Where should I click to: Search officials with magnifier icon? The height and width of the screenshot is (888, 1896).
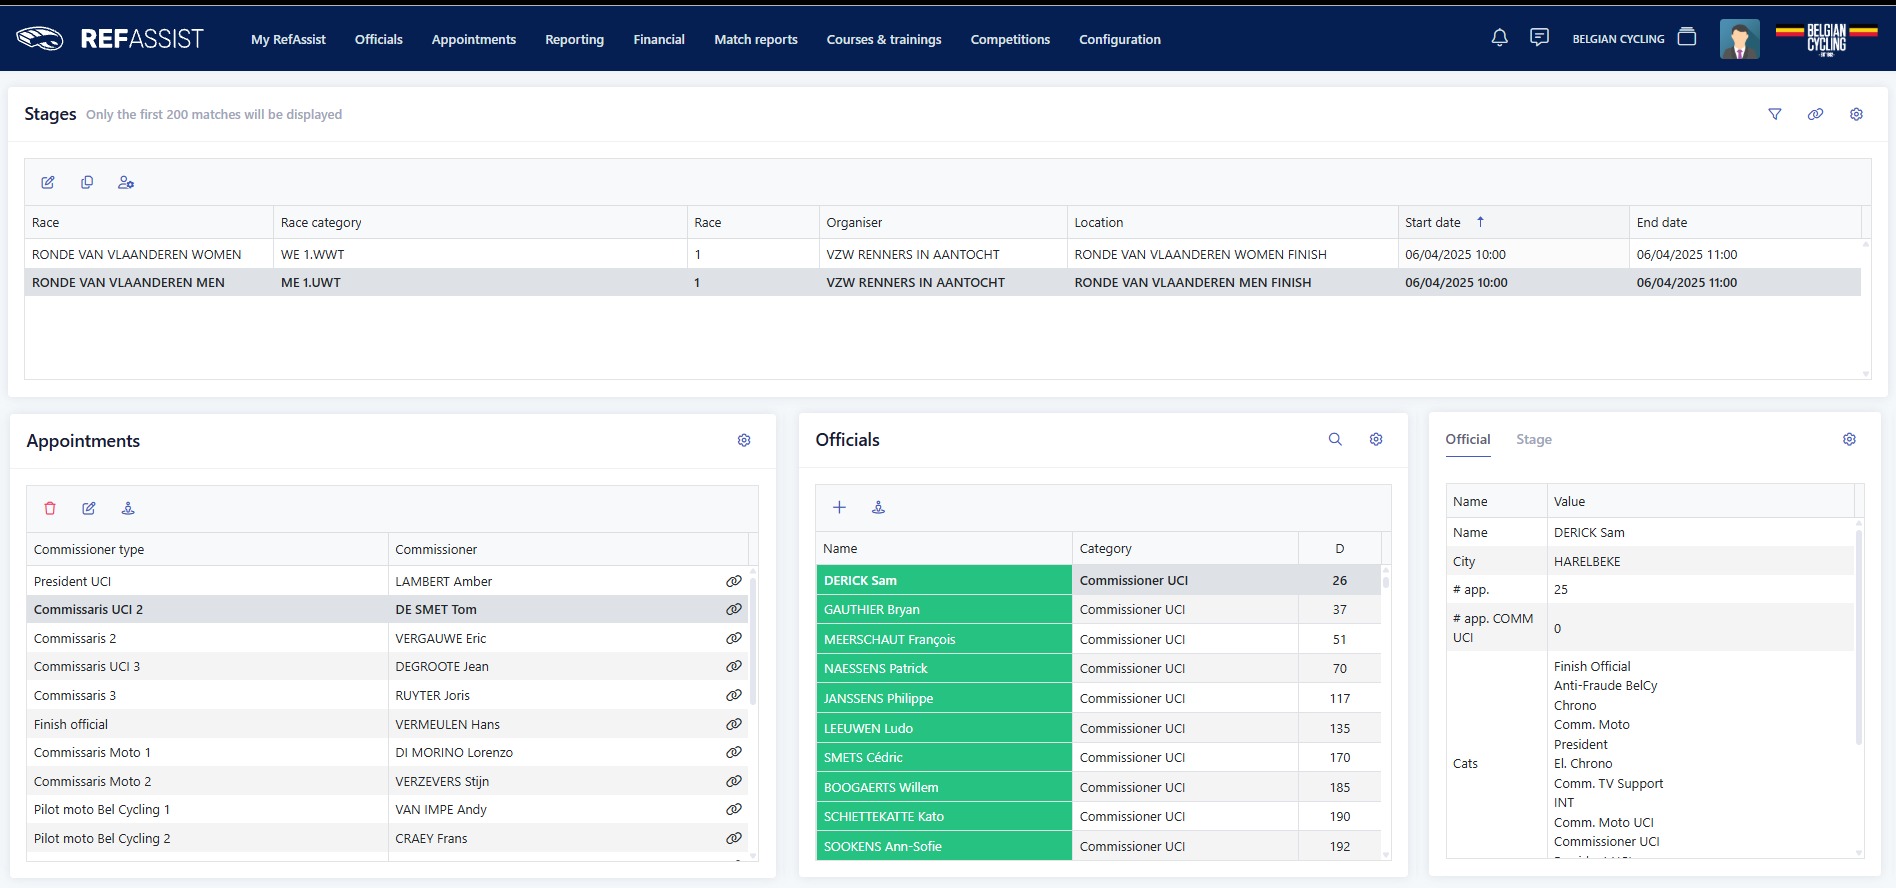pyautogui.click(x=1335, y=439)
